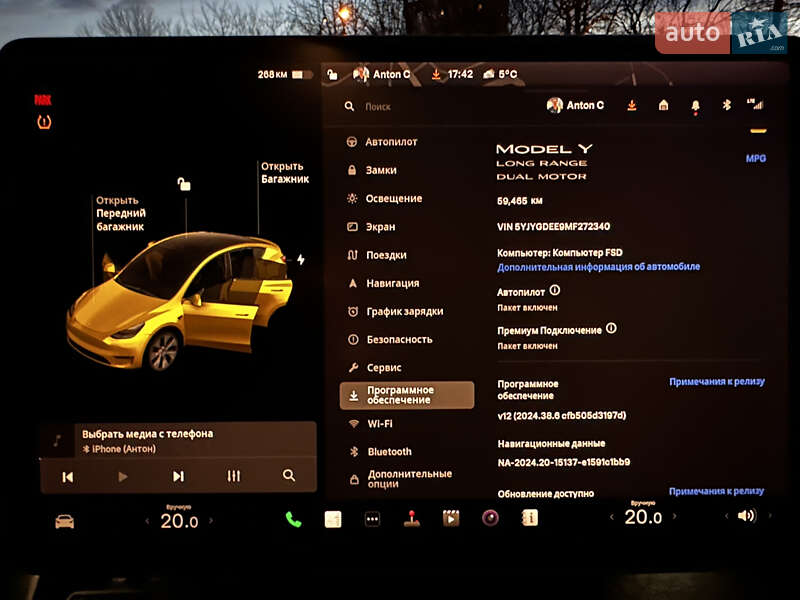Open the dashcam camera app
800x600 pixels.
490,518
